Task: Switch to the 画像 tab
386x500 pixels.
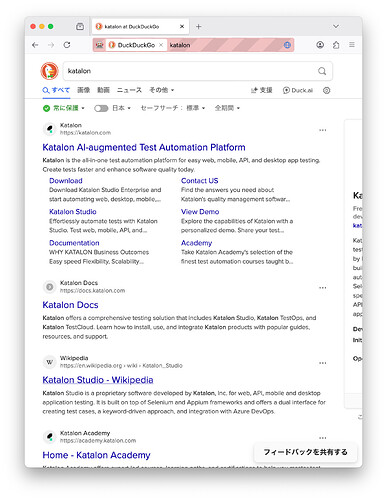Action: click(x=83, y=90)
